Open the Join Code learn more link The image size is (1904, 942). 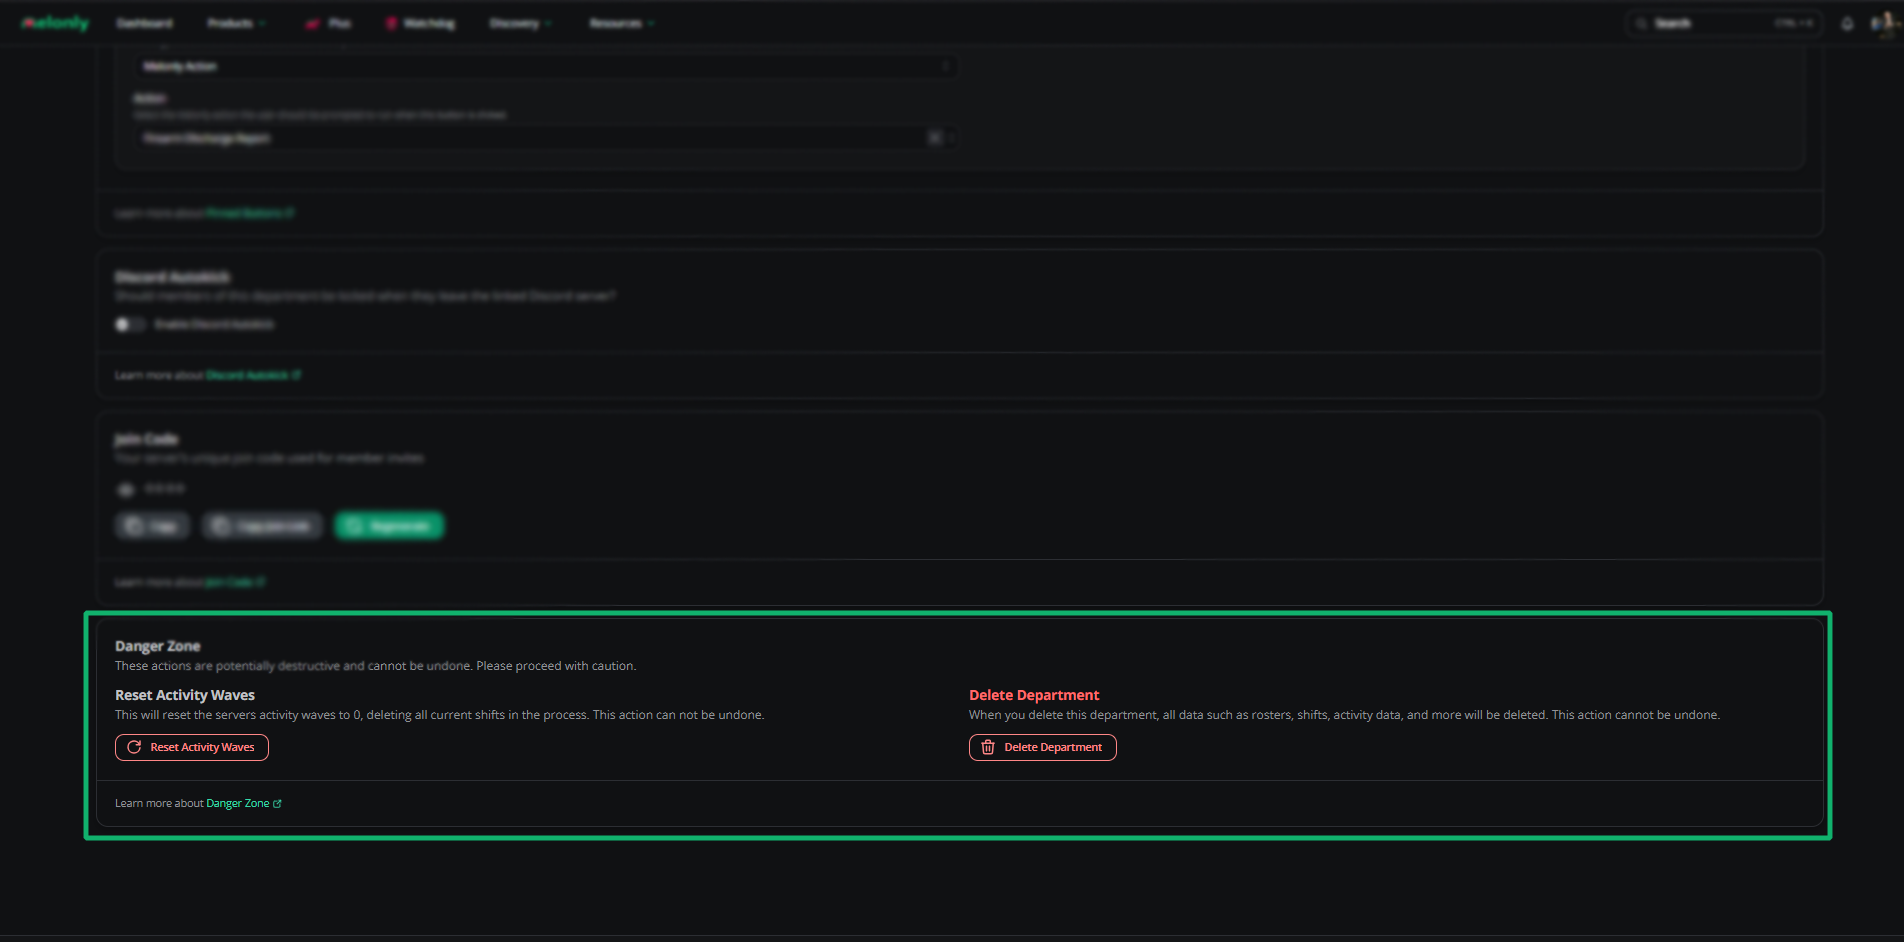[235, 582]
